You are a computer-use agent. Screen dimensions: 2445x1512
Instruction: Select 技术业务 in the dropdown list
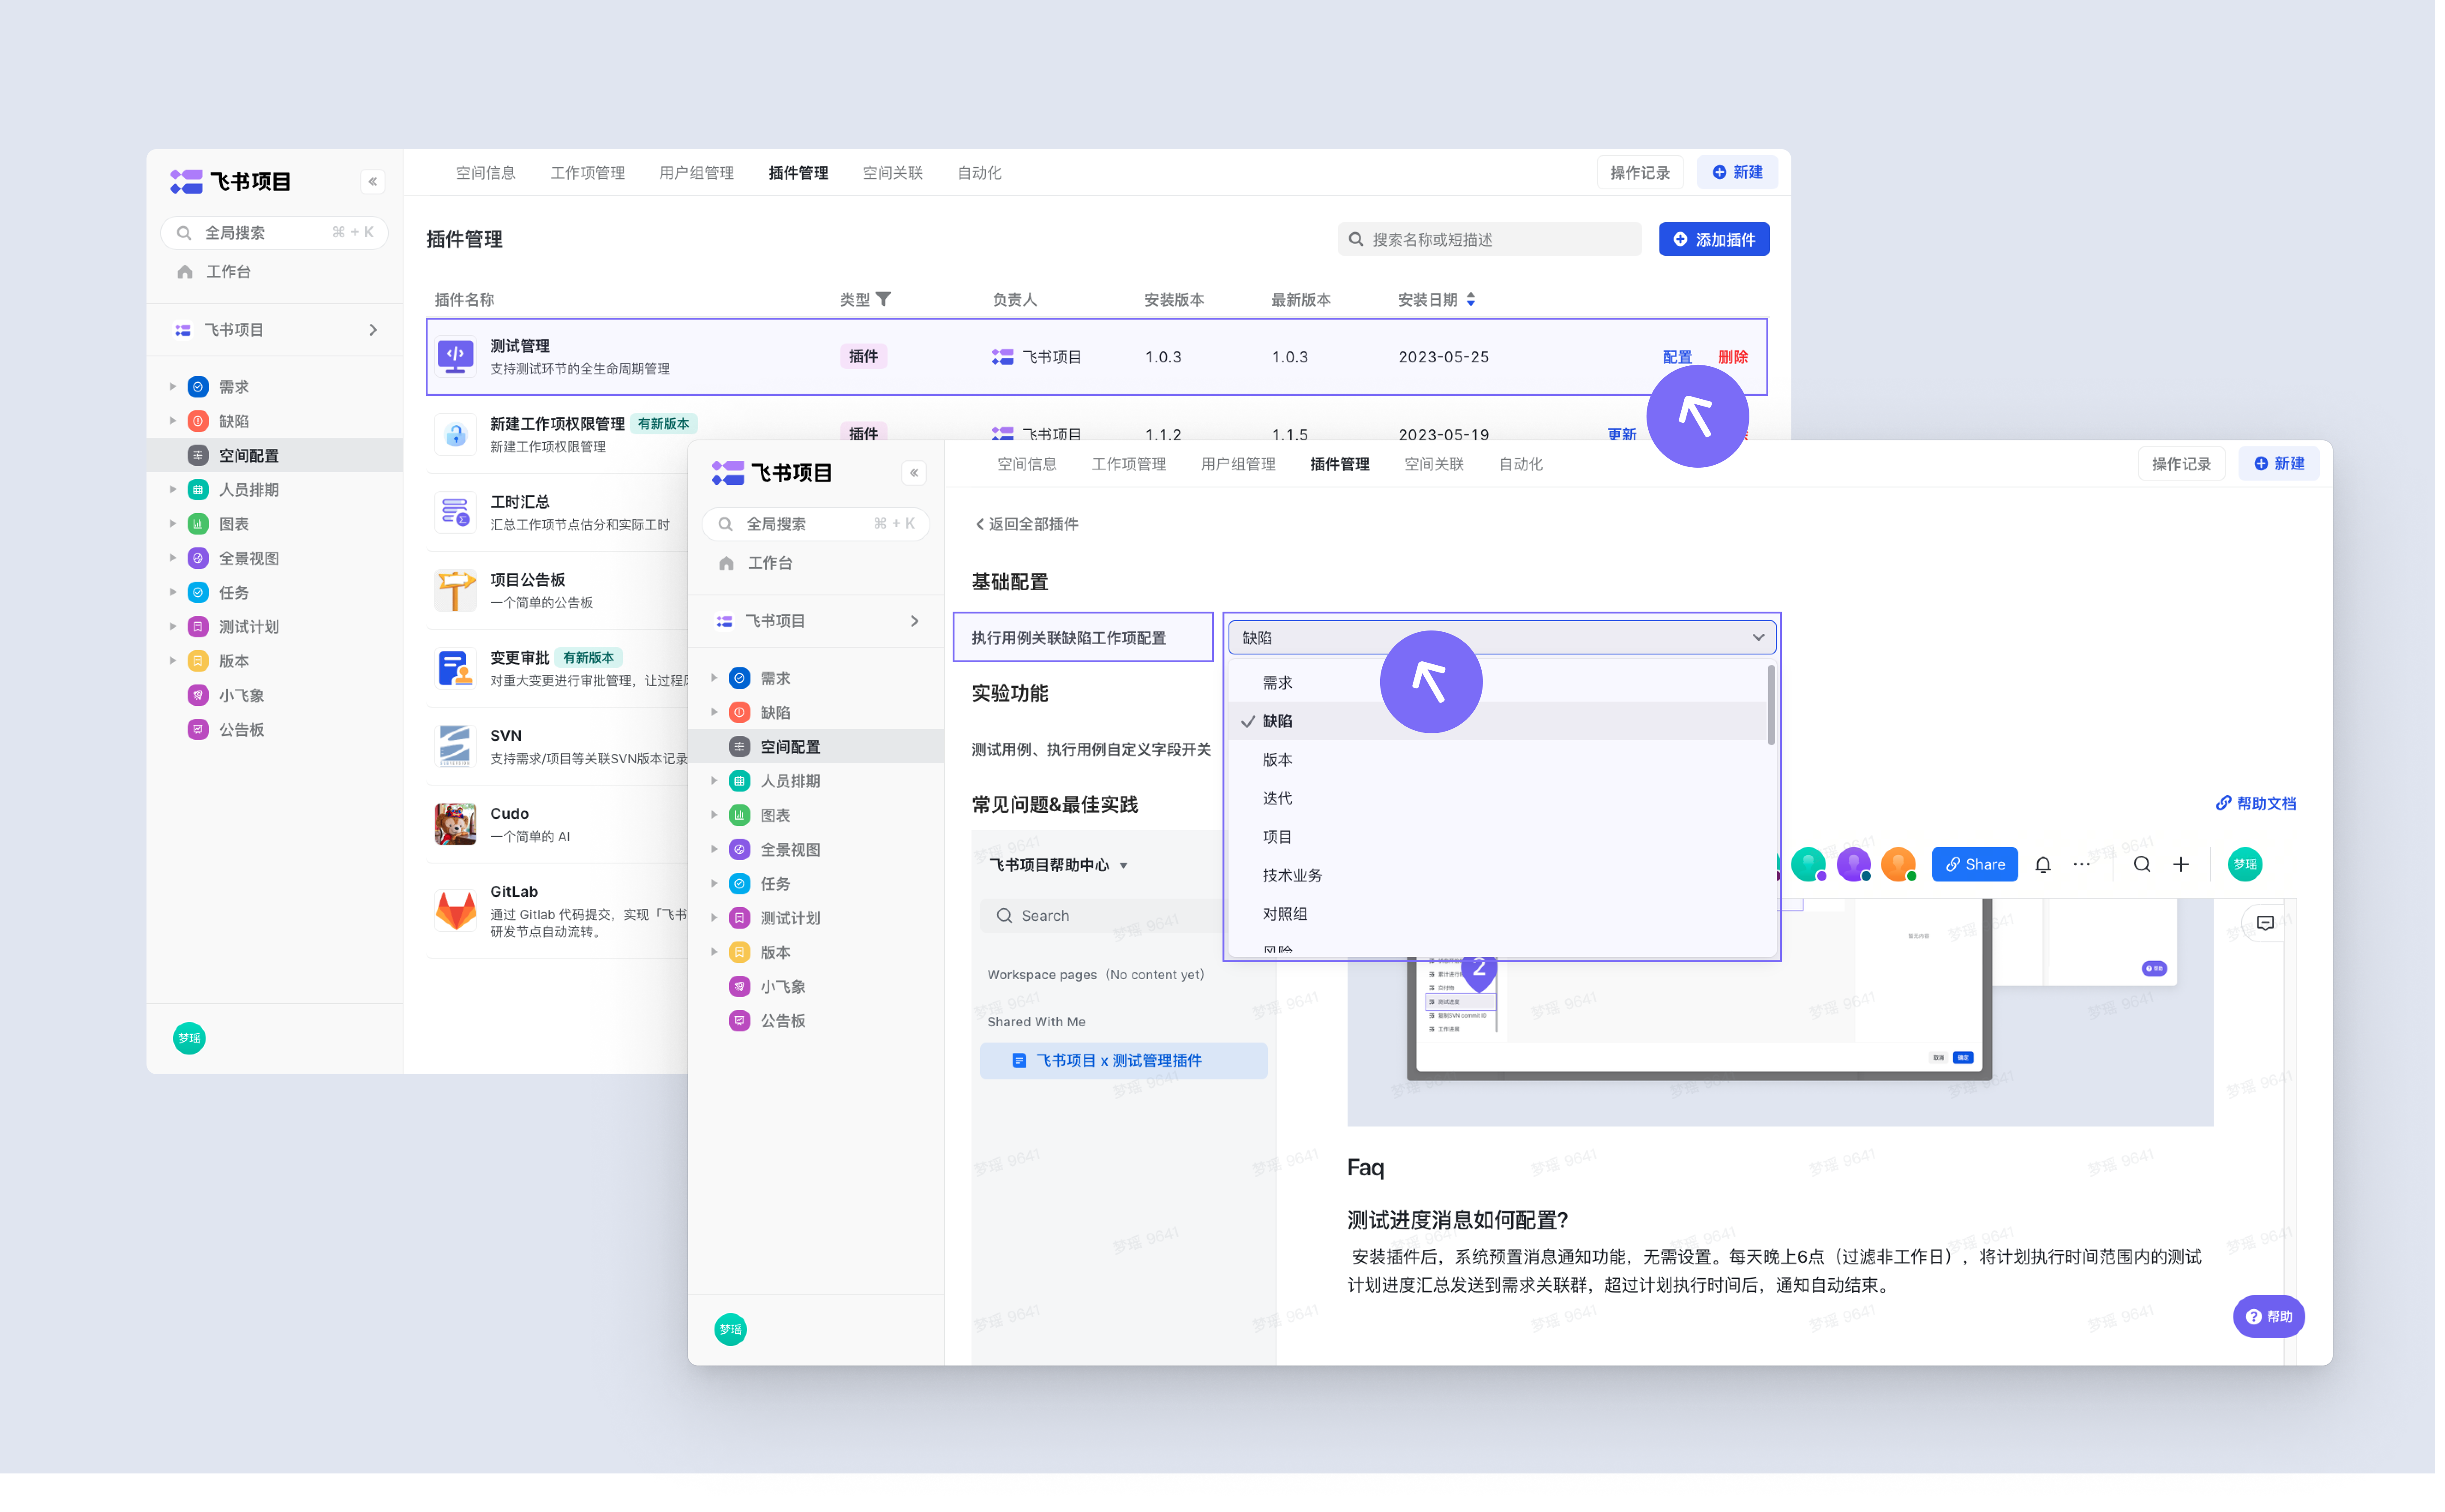tap(1498, 875)
